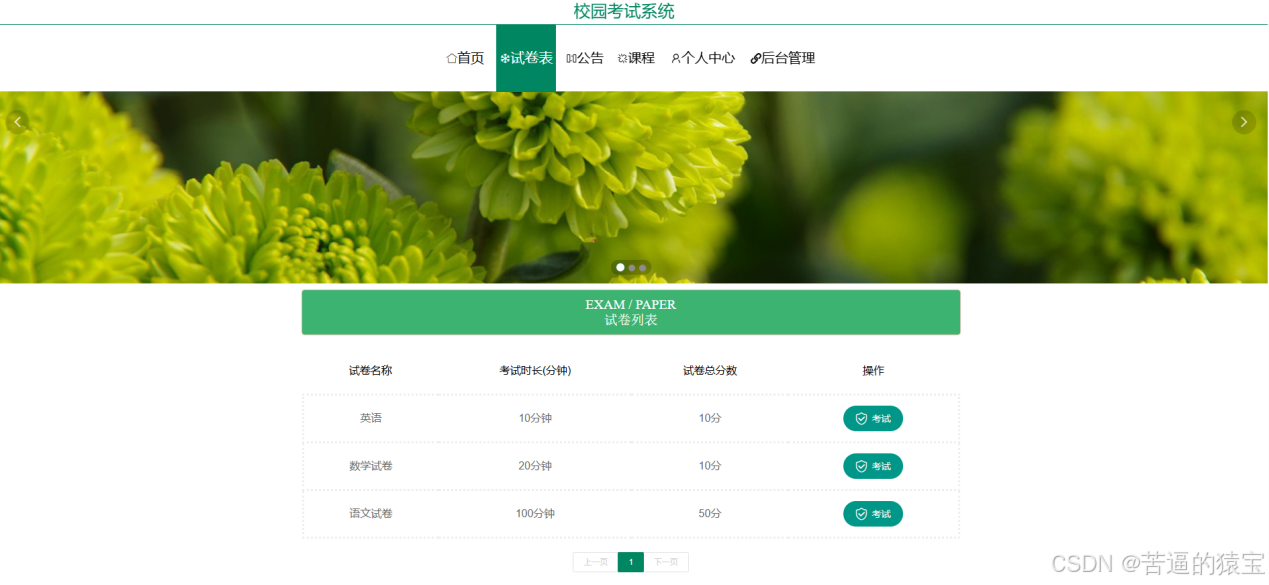Click the 数学试卷 paper name cell
1269x585 pixels.
point(371,466)
